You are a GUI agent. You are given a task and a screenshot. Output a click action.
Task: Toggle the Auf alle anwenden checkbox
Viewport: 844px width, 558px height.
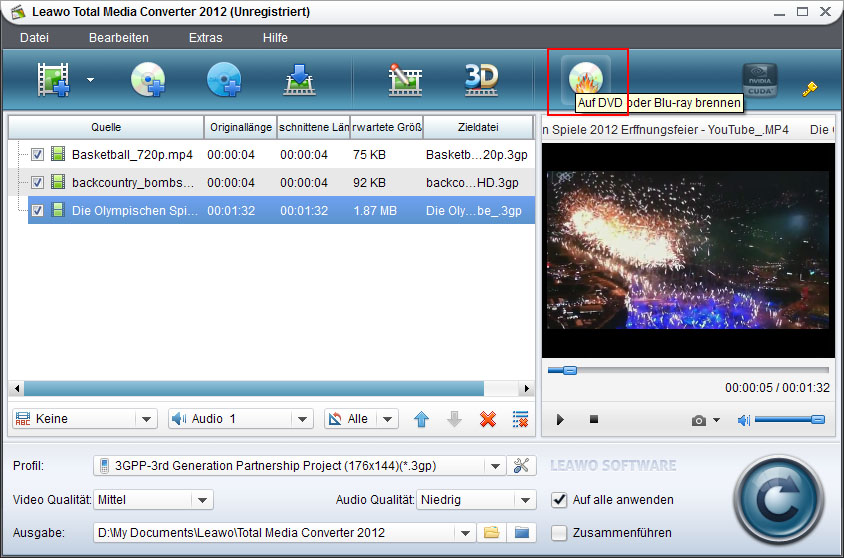tap(559, 500)
